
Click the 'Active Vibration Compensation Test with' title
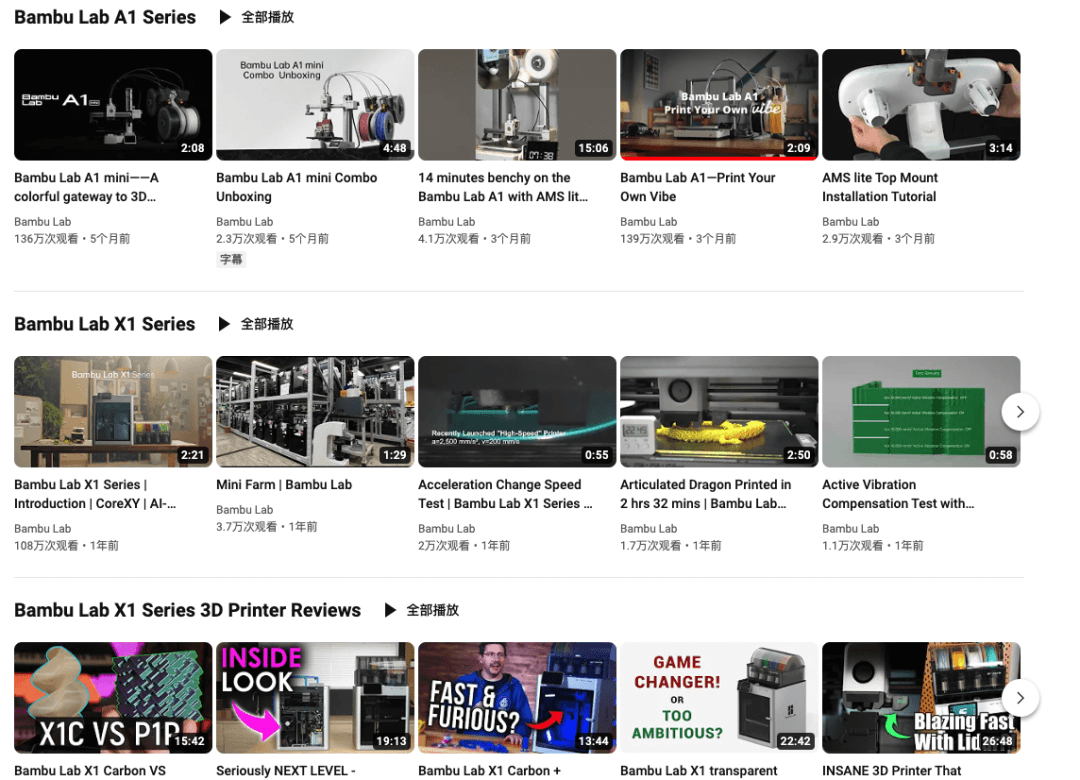tap(898, 494)
